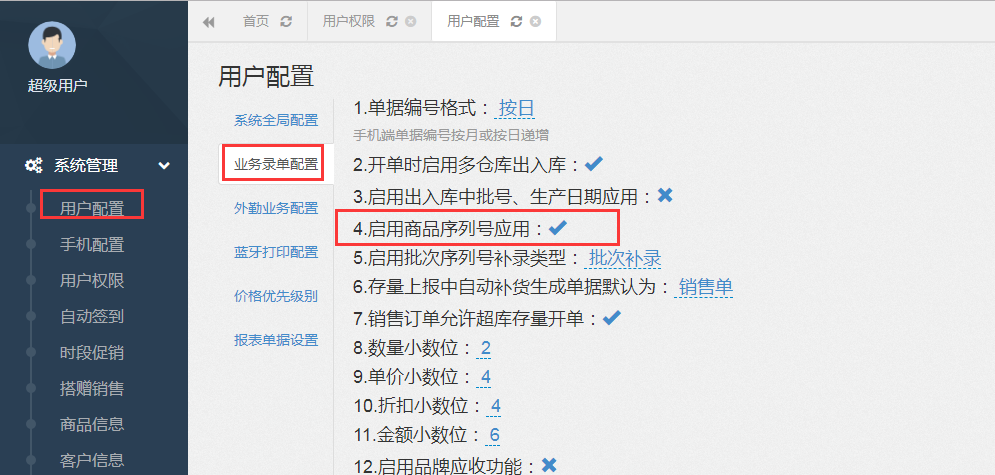Collapse the 系统管理 menu chevron
The image size is (995, 475).
click(164, 166)
